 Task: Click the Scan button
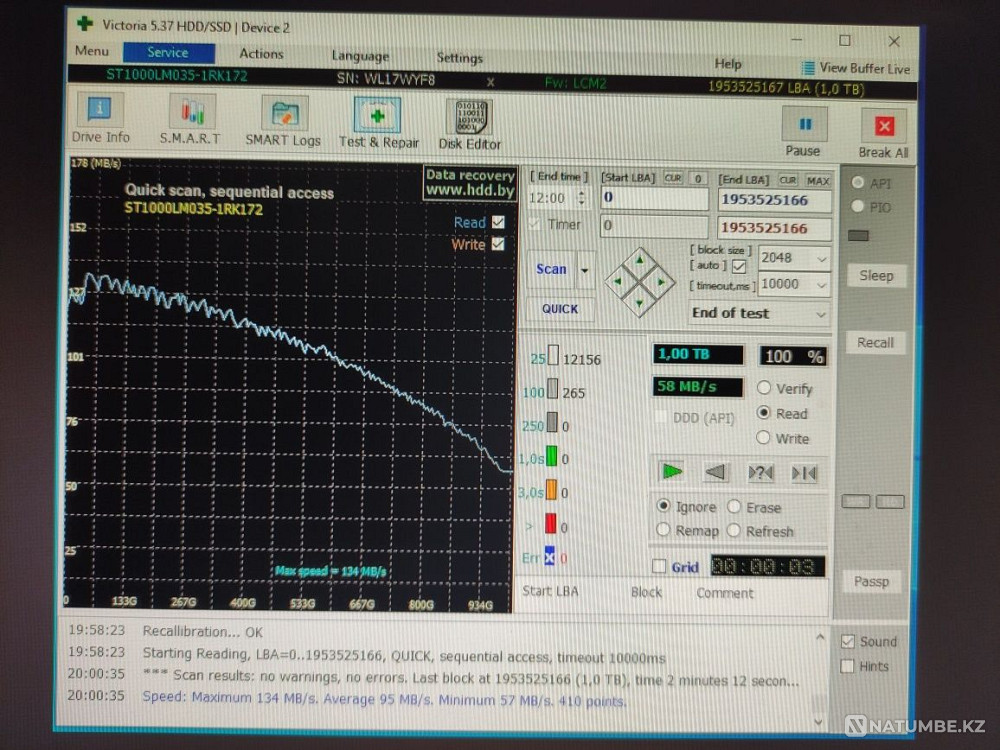tap(551, 269)
